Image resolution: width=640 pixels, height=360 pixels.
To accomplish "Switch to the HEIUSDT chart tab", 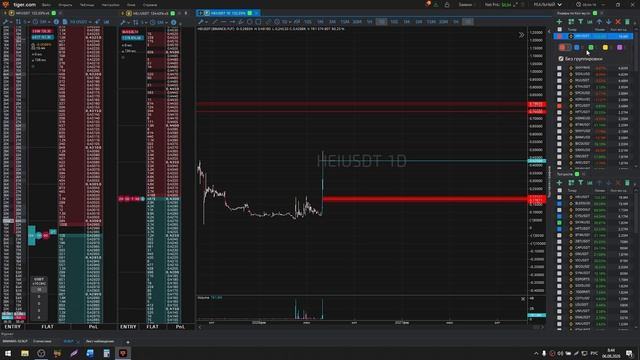I will click(x=228, y=13).
